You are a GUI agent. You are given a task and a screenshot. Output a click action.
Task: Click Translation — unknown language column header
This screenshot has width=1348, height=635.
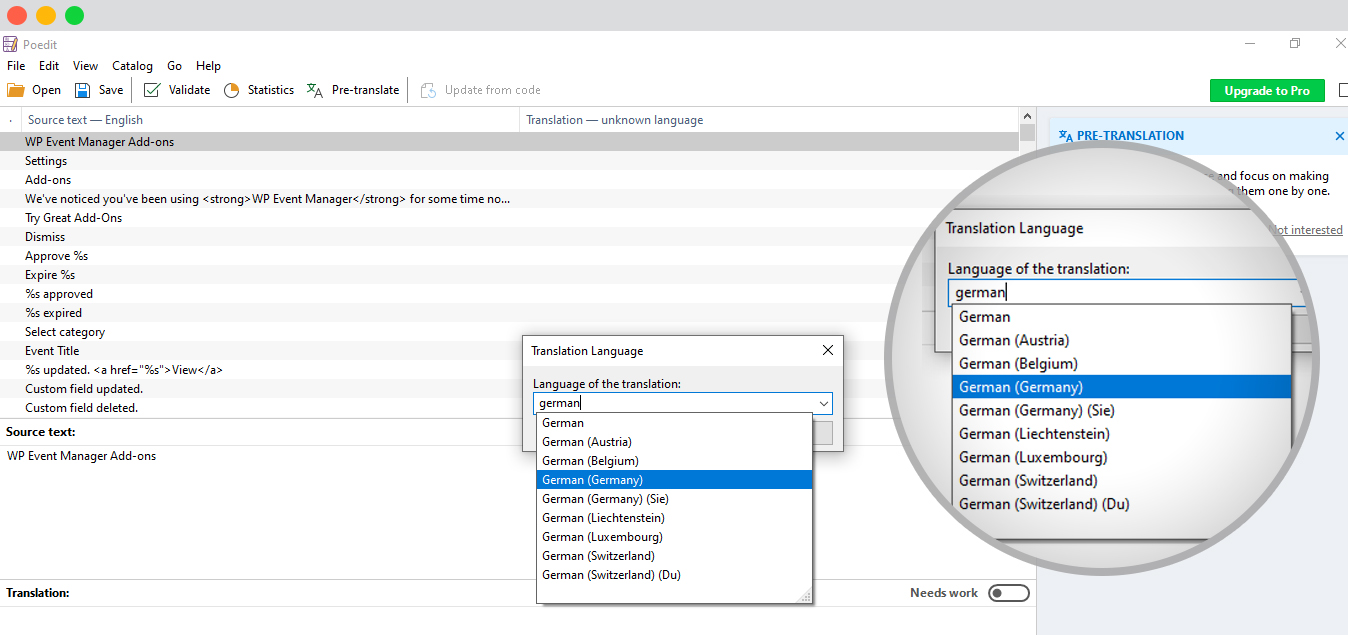(x=770, y=120)
